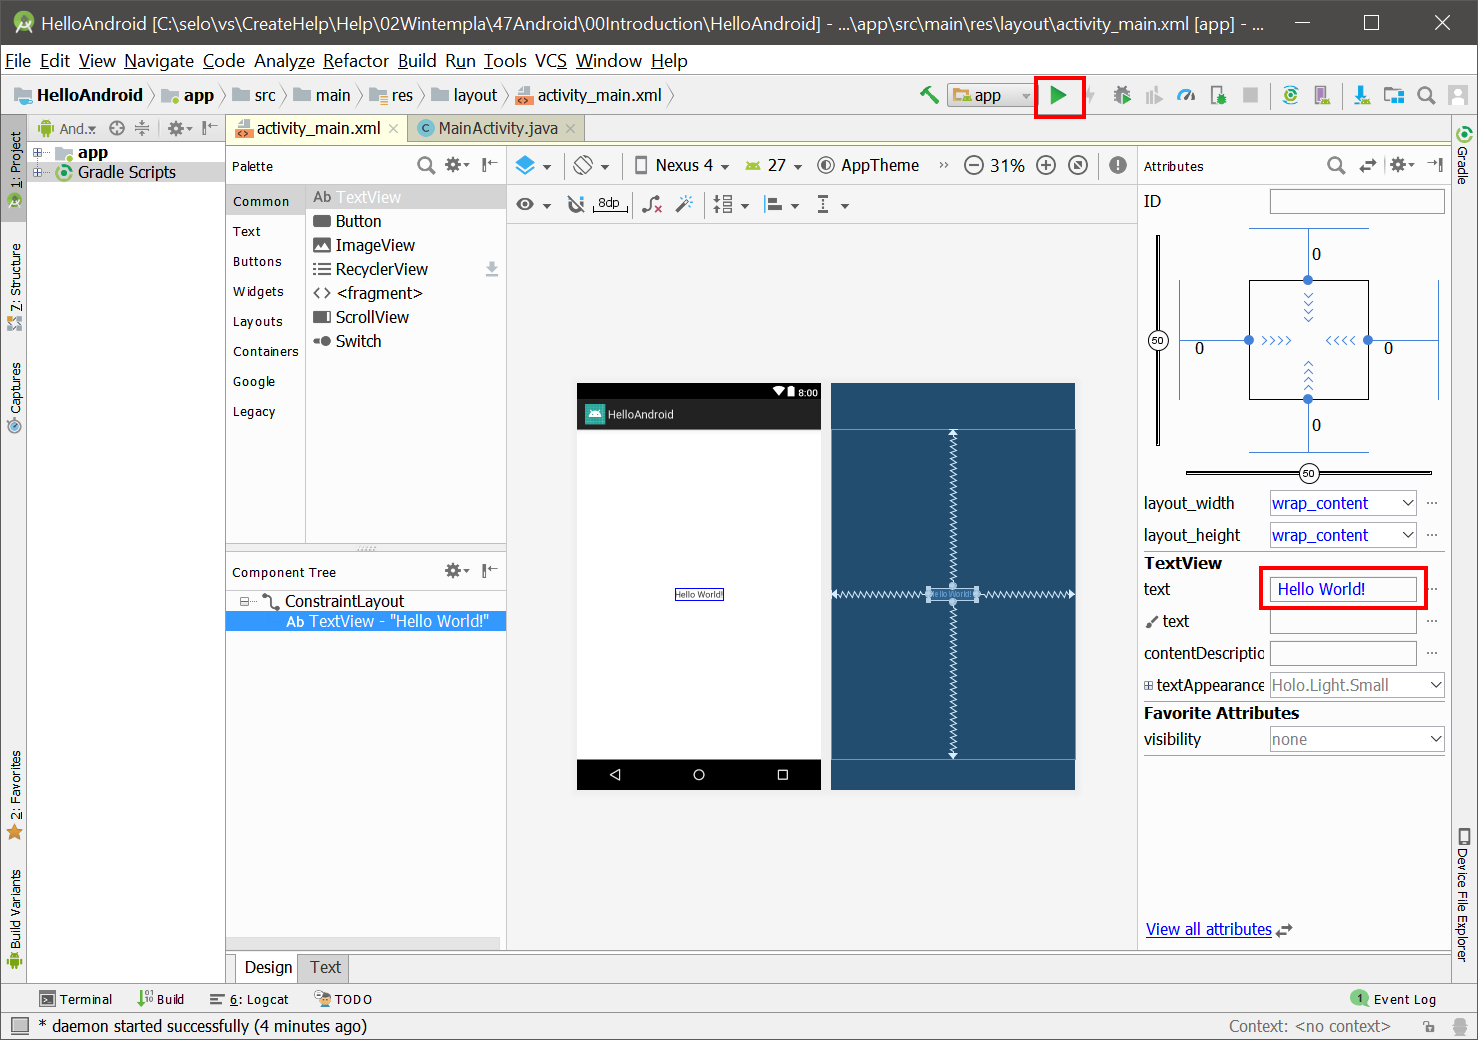1478x1040 pixels.
Task: Run the app with green play button
Action: tap(1058, 96)
